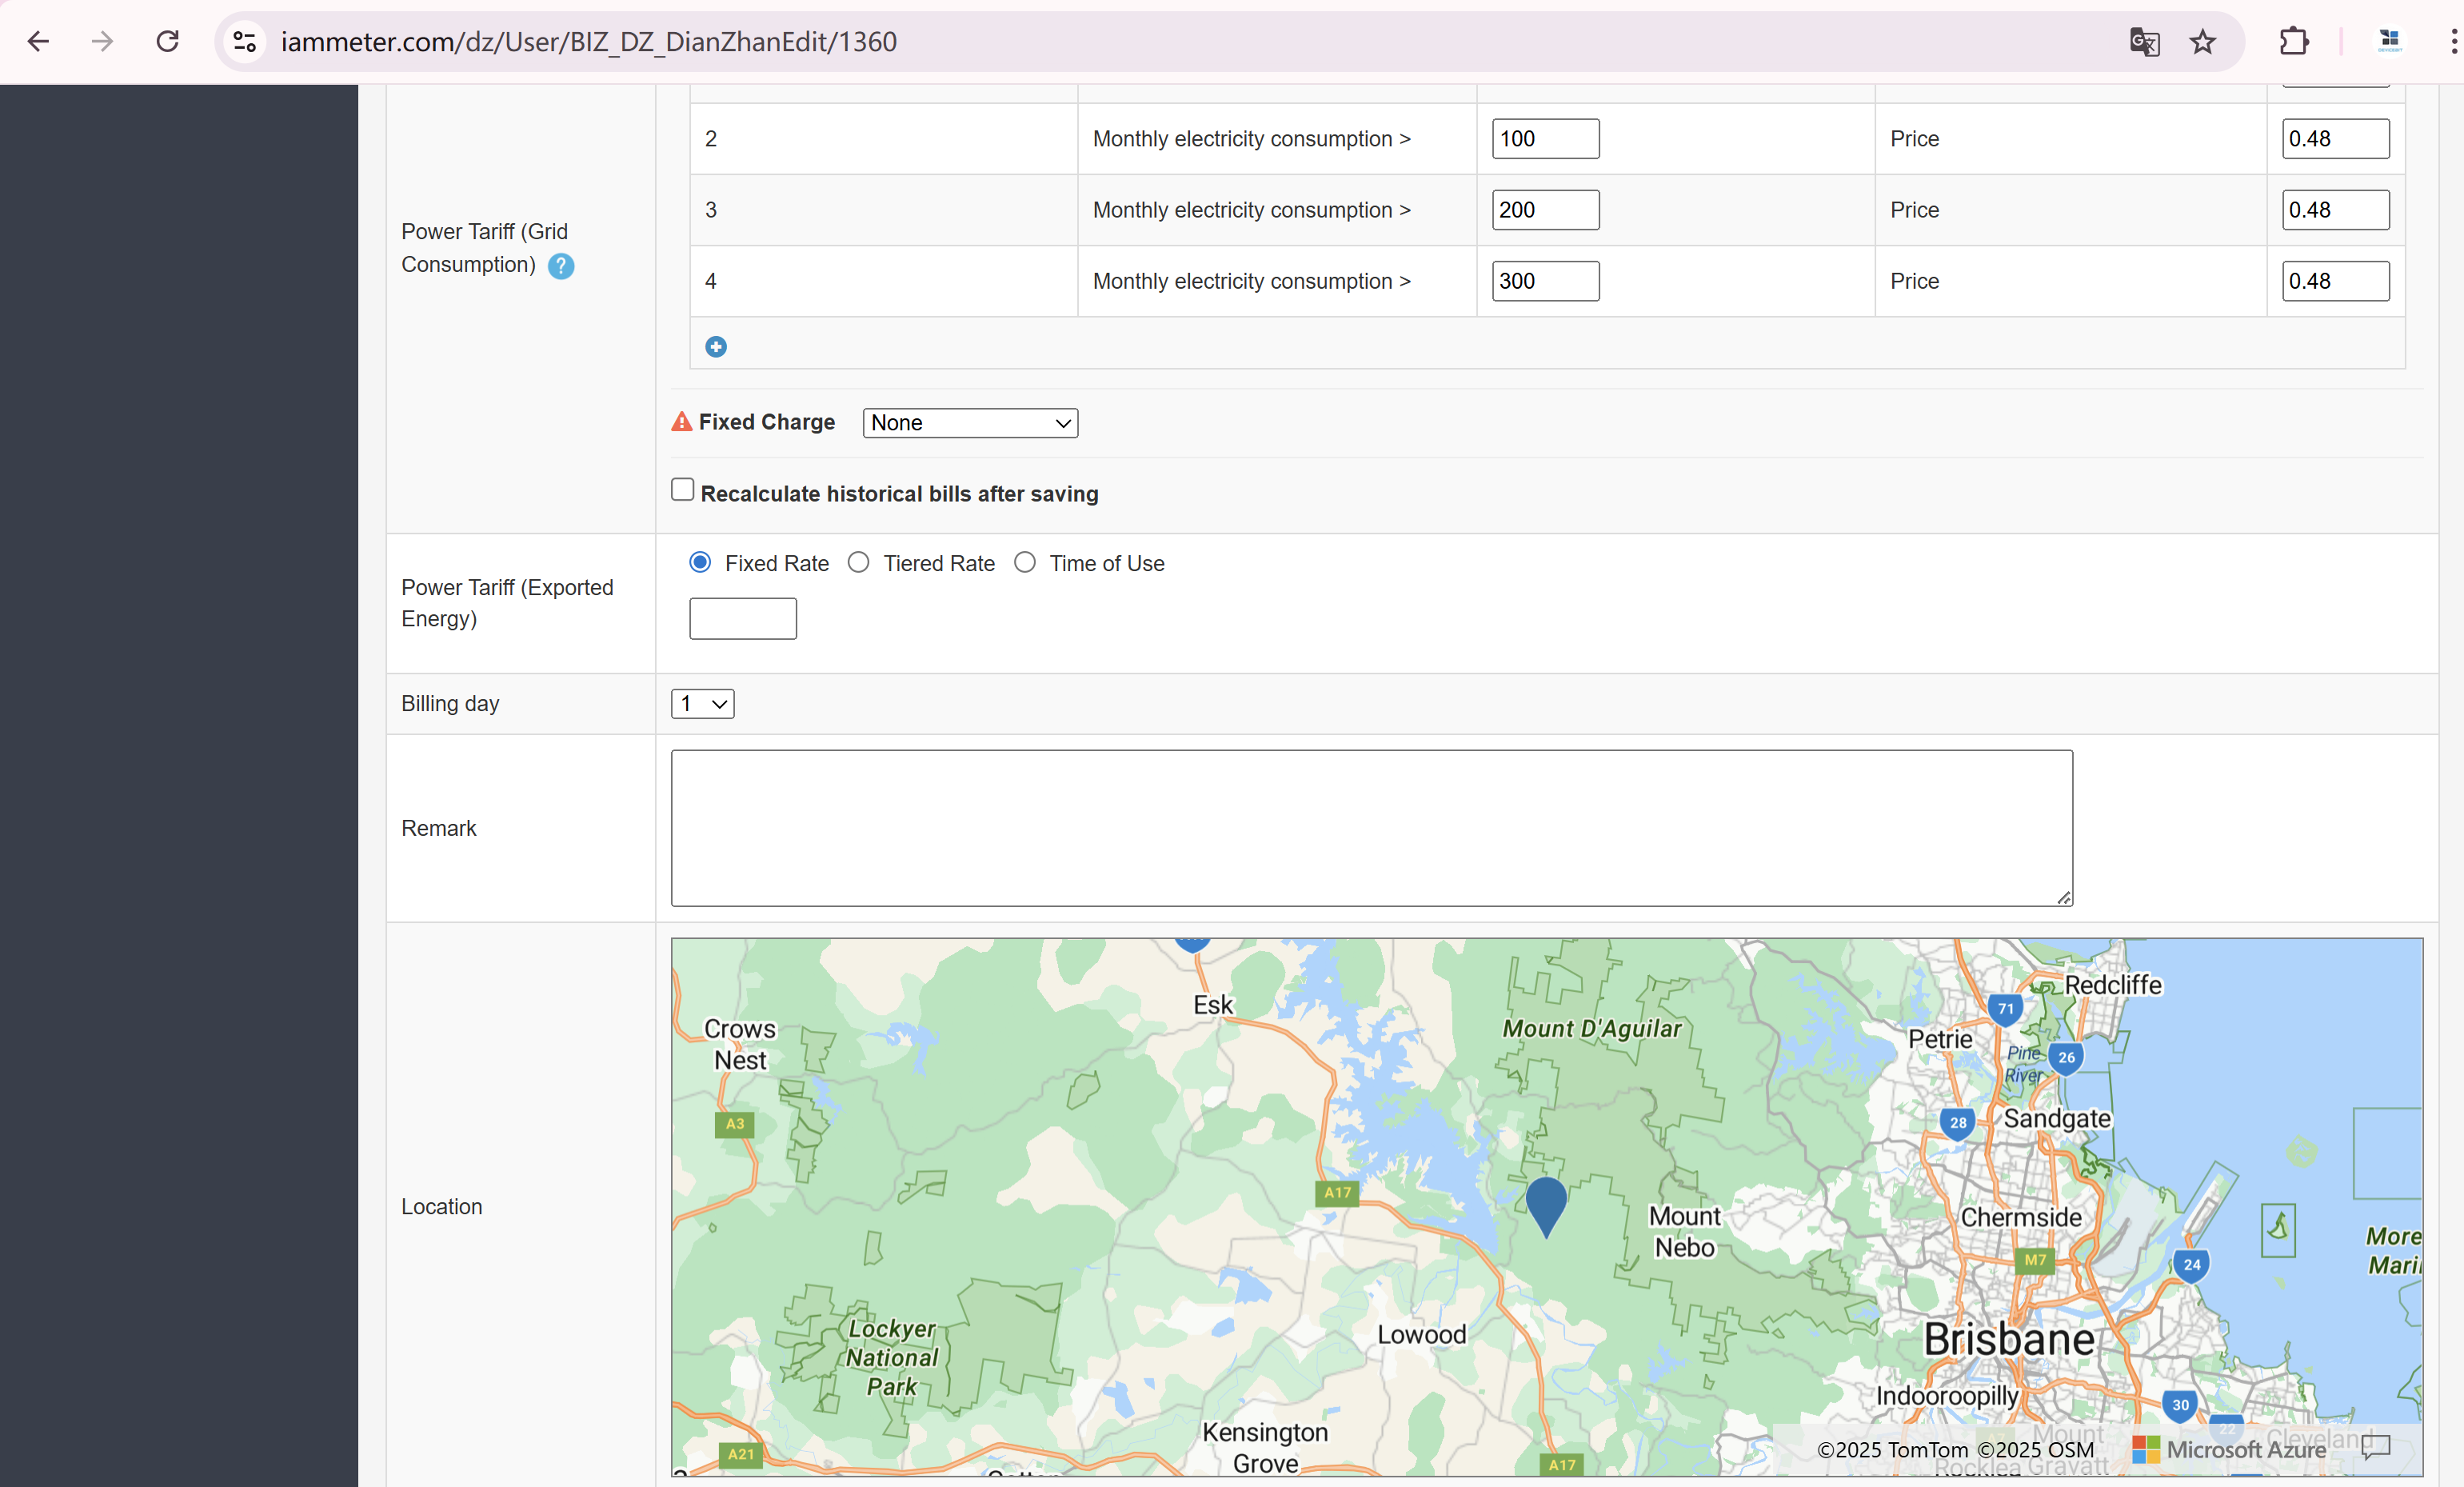Reload the iammeter page
Viewport: 2464px width, 1487px height.
(x=167, y=41)
